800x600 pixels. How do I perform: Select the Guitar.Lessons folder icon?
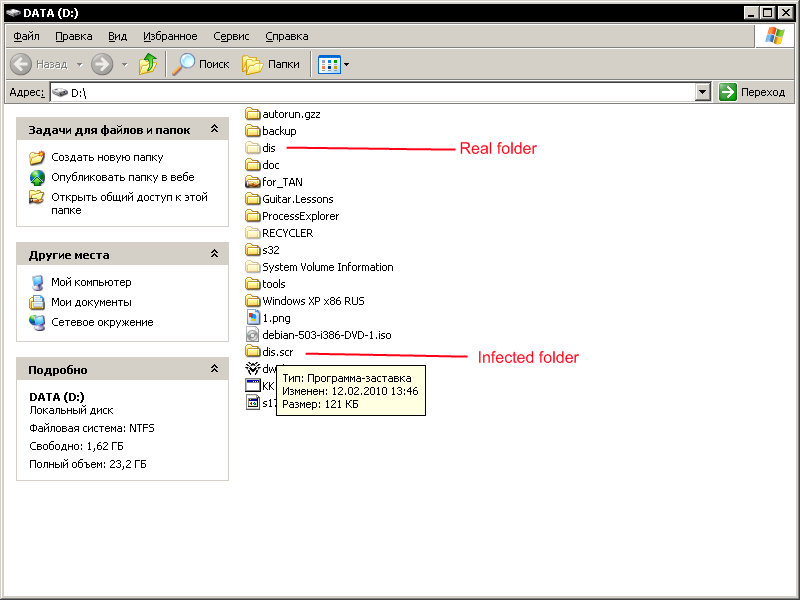click(253, 198)
